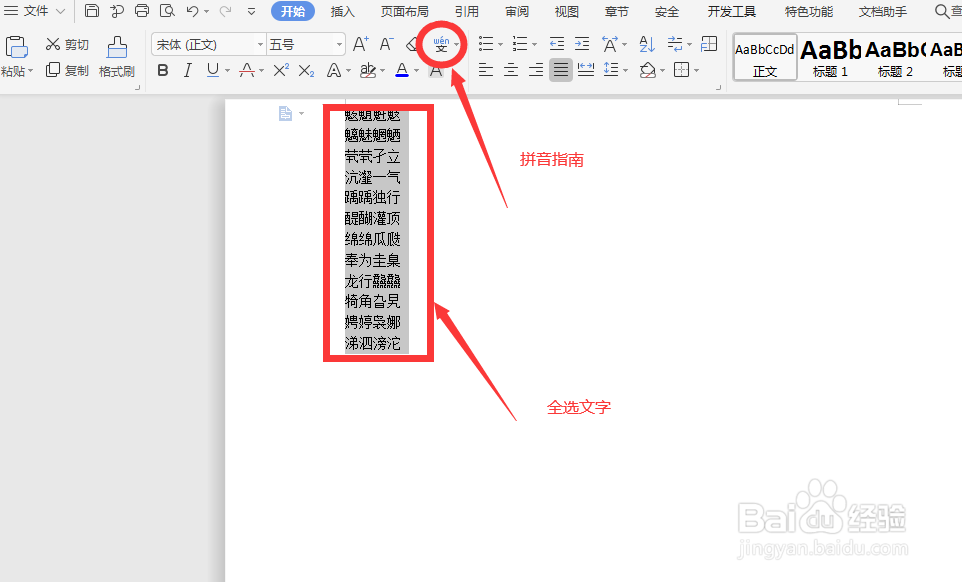Toggle center alignment
The height and width of the screenshot is (582, 962).
pos(509,69)
